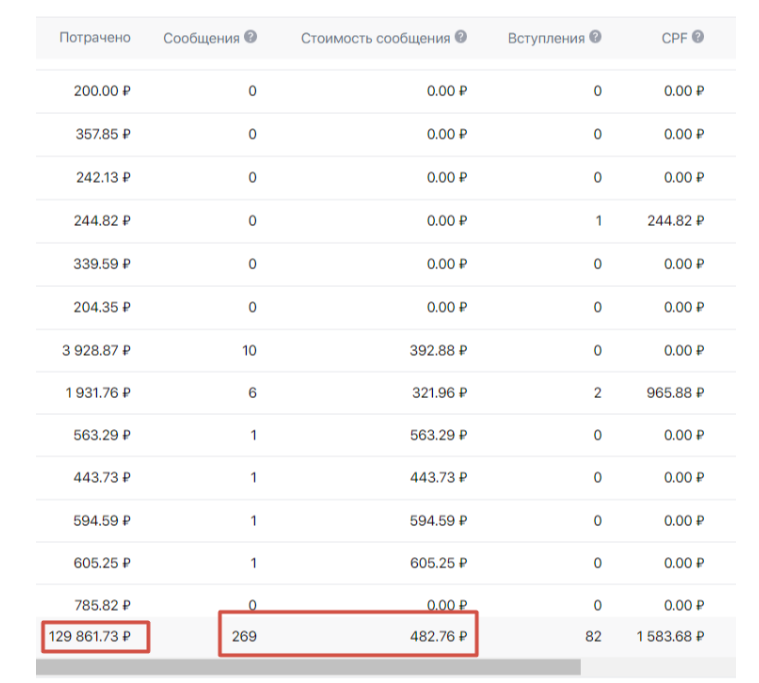Click the Сообщения column header
The height and width of the screenshot is (683, 759).
(x=201, y=38)
